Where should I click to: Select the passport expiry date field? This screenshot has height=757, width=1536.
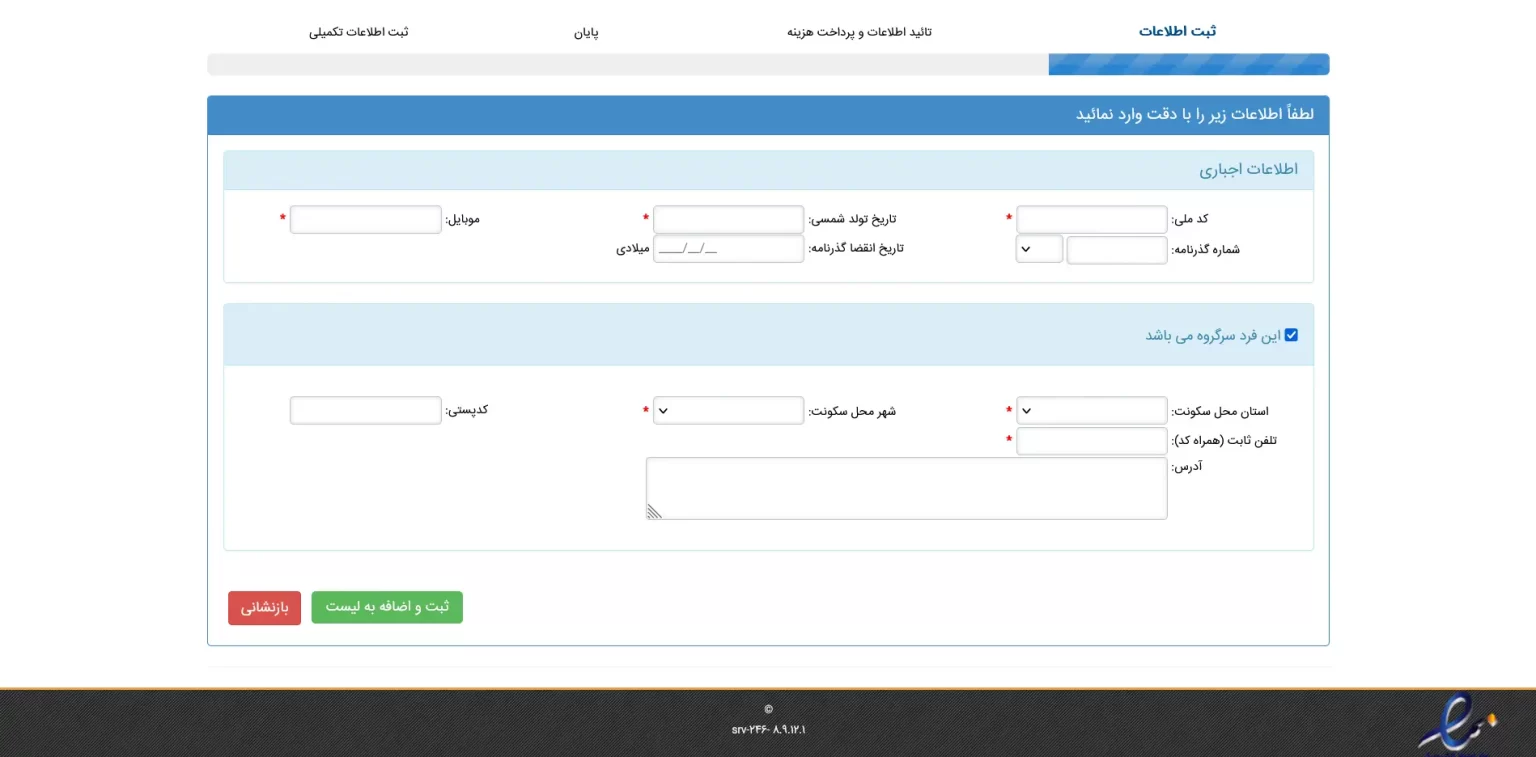728,249
